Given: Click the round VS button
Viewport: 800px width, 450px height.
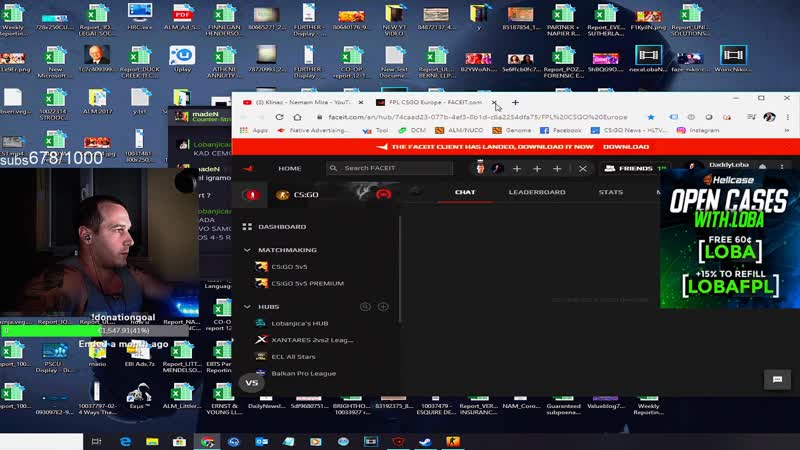Looking at the screenshot, I should coord(252,383).
